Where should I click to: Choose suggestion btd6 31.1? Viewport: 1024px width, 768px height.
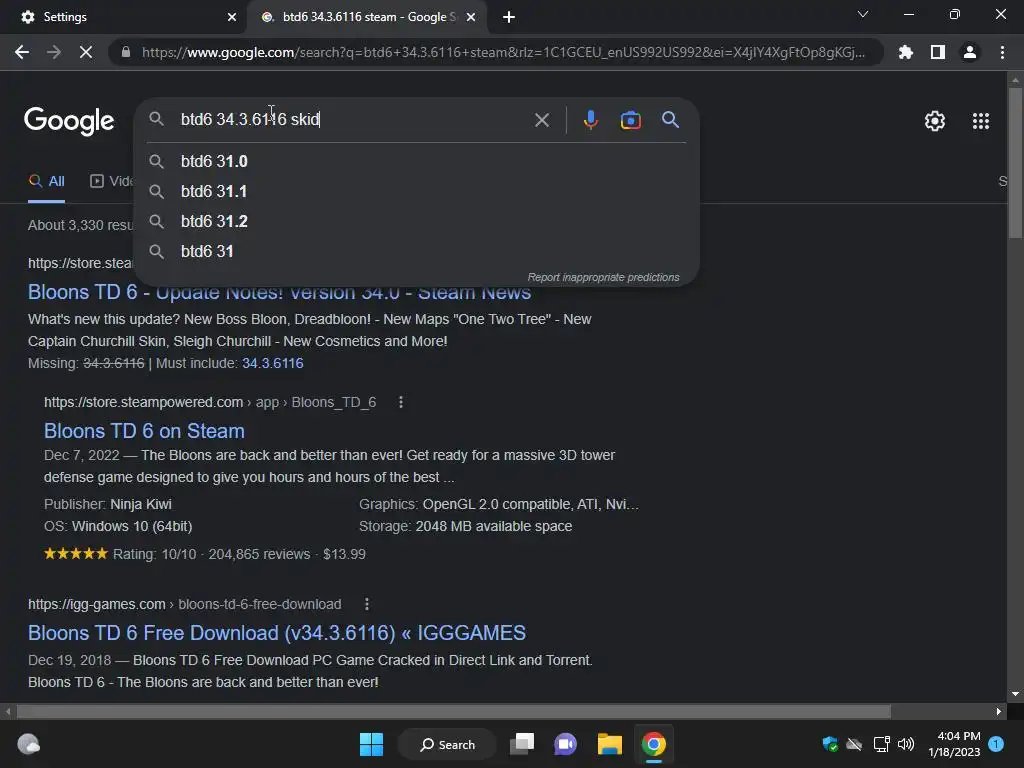pos(417,191)
